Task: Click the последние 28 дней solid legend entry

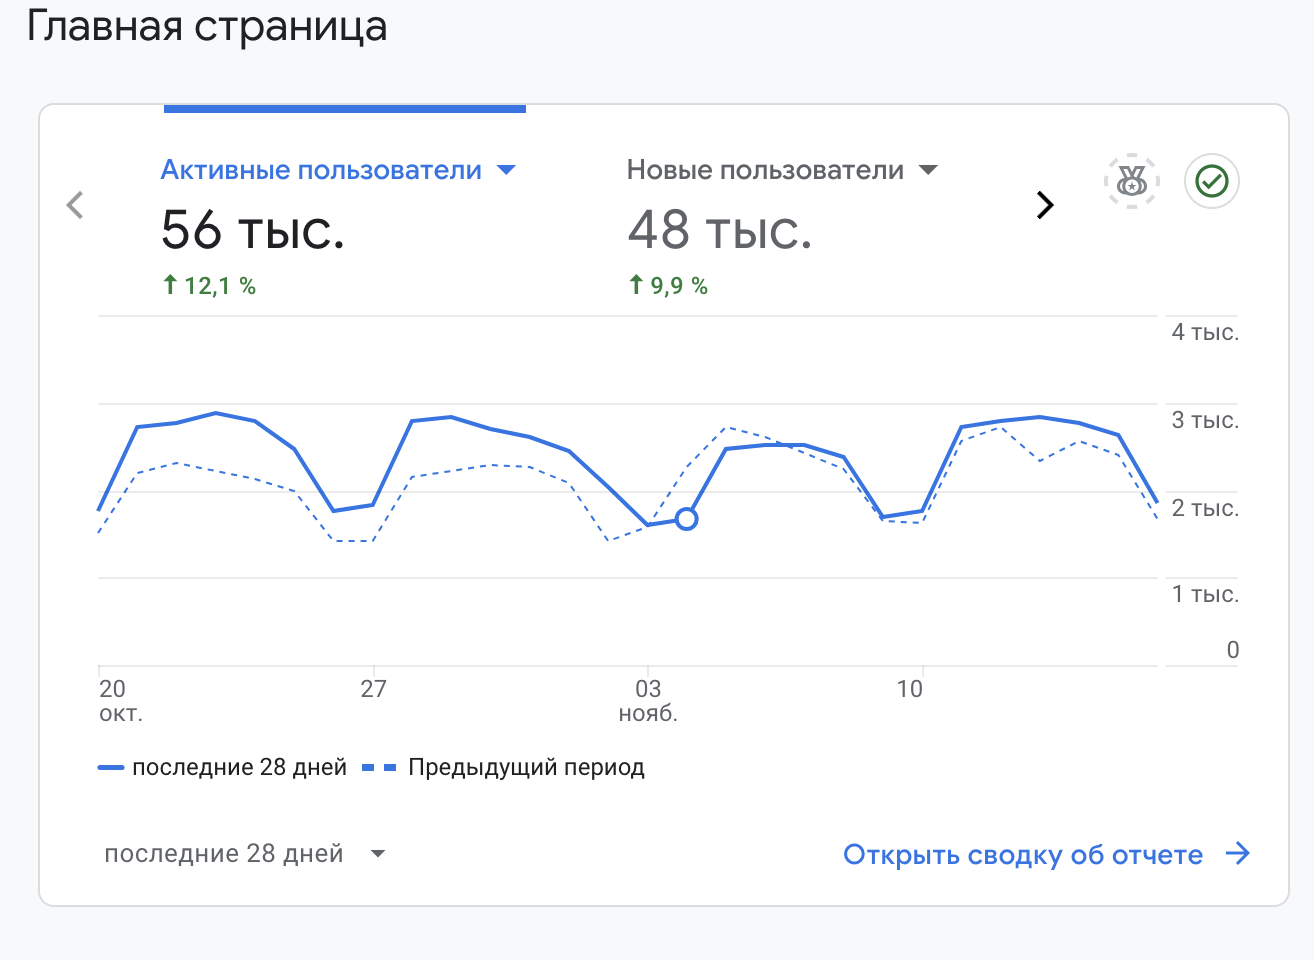Action: pyautogui.click(x=222, y=767)
